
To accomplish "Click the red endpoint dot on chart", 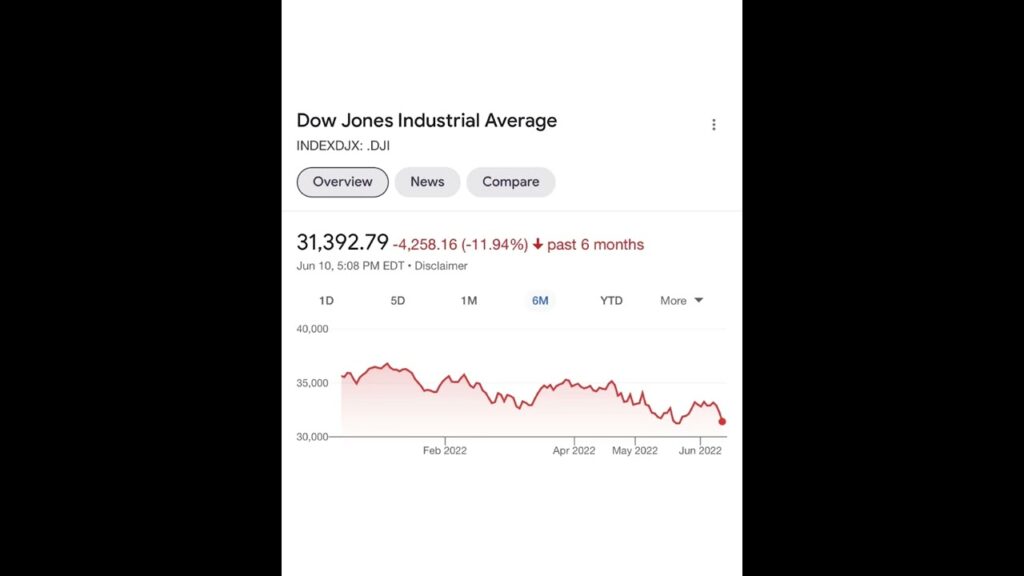I will [x=722, y=421].
